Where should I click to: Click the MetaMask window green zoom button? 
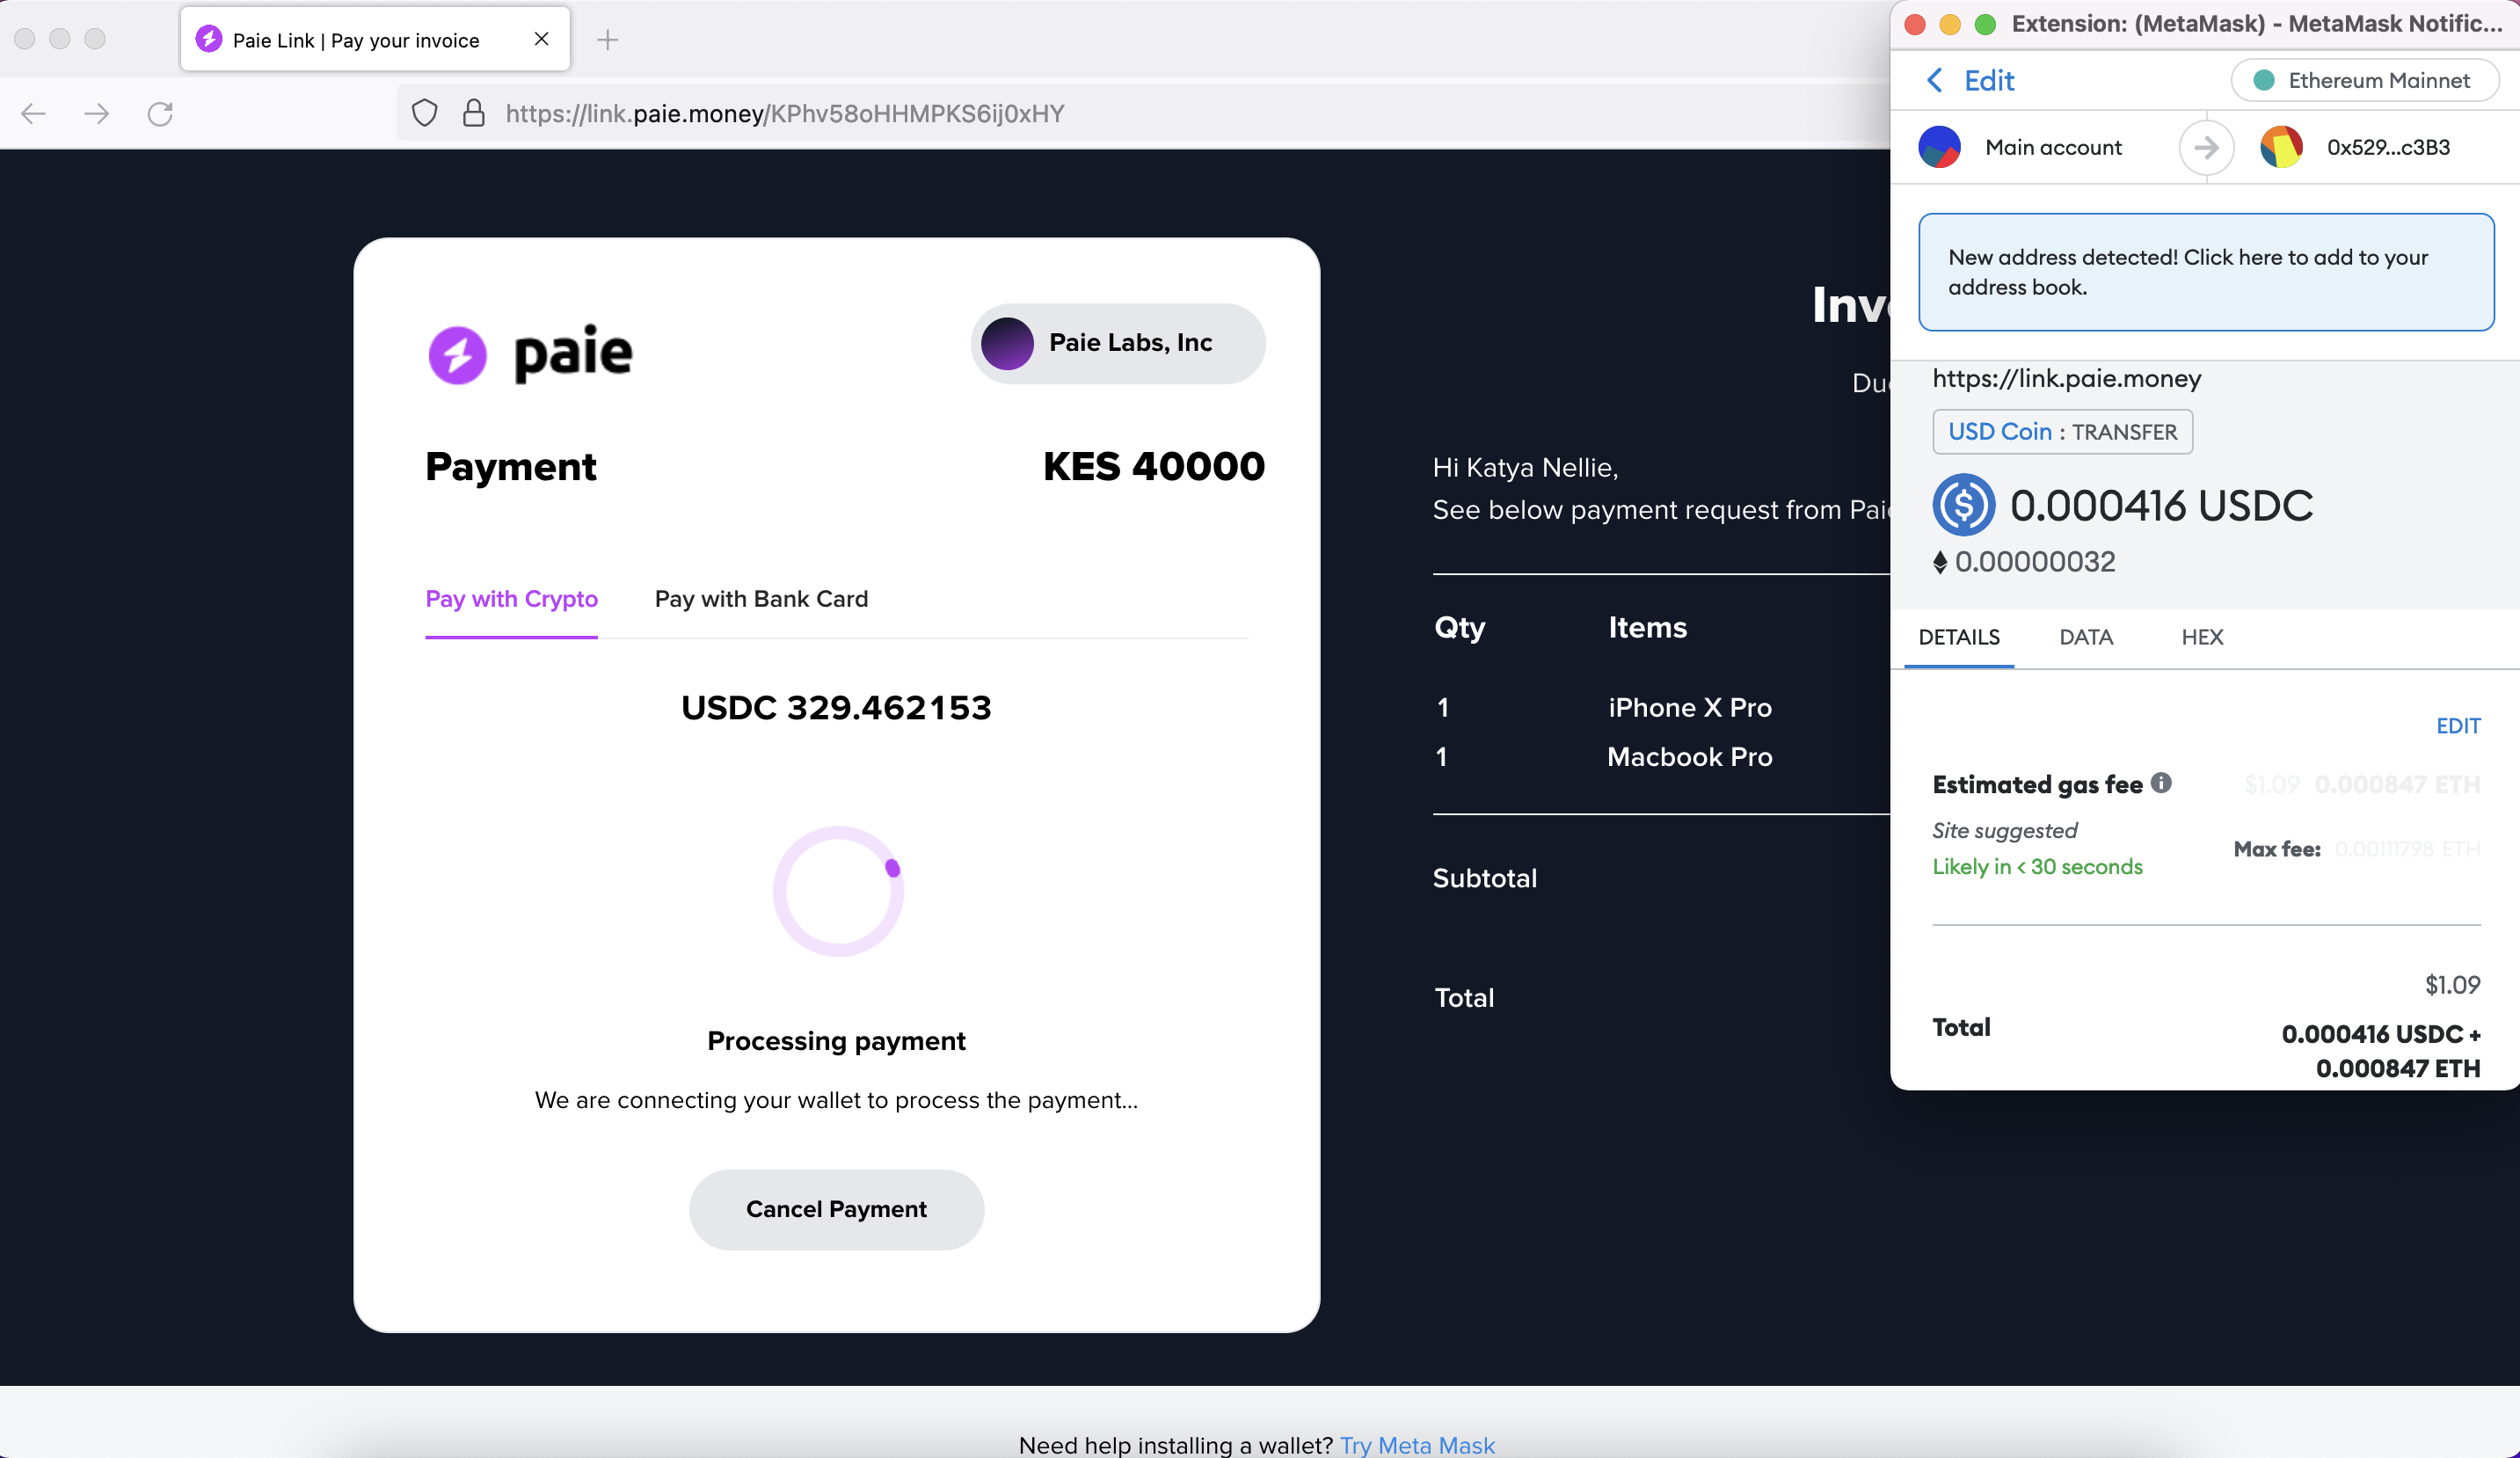pyautogui.click(x=1985, y=24)
